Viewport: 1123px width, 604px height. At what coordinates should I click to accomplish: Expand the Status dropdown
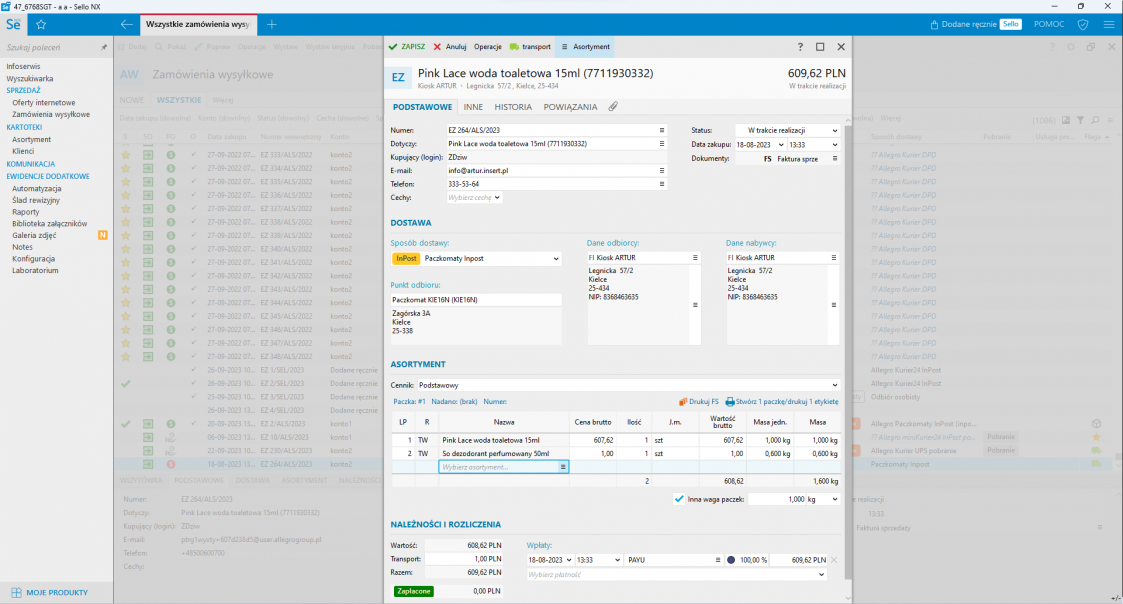pyautogui.click(x=833, y=130)
